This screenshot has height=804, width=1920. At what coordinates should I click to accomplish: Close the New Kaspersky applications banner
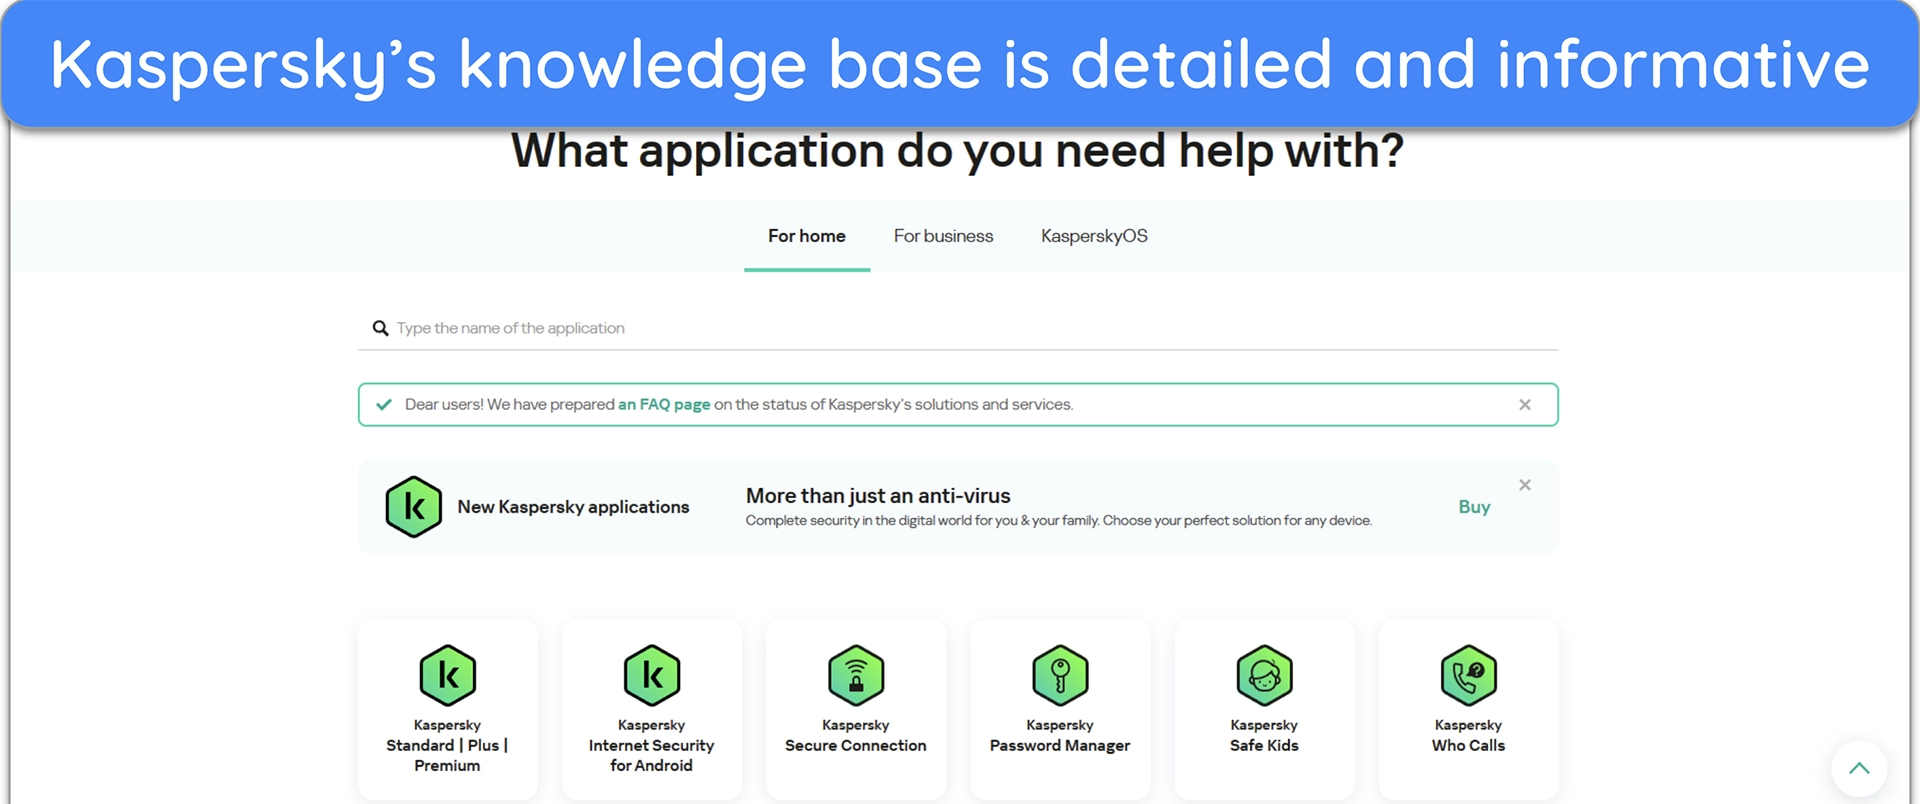tap(1525, 485)
